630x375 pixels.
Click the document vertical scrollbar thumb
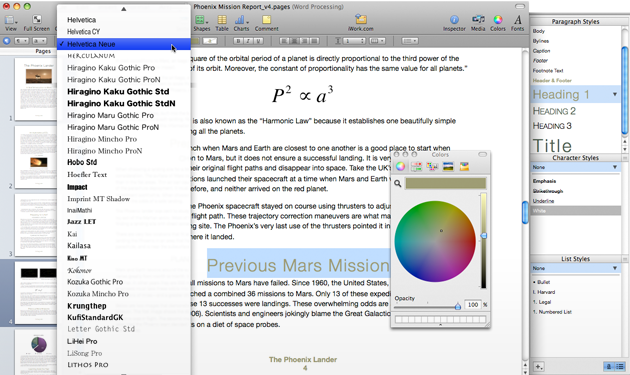(x=525, y=213)
